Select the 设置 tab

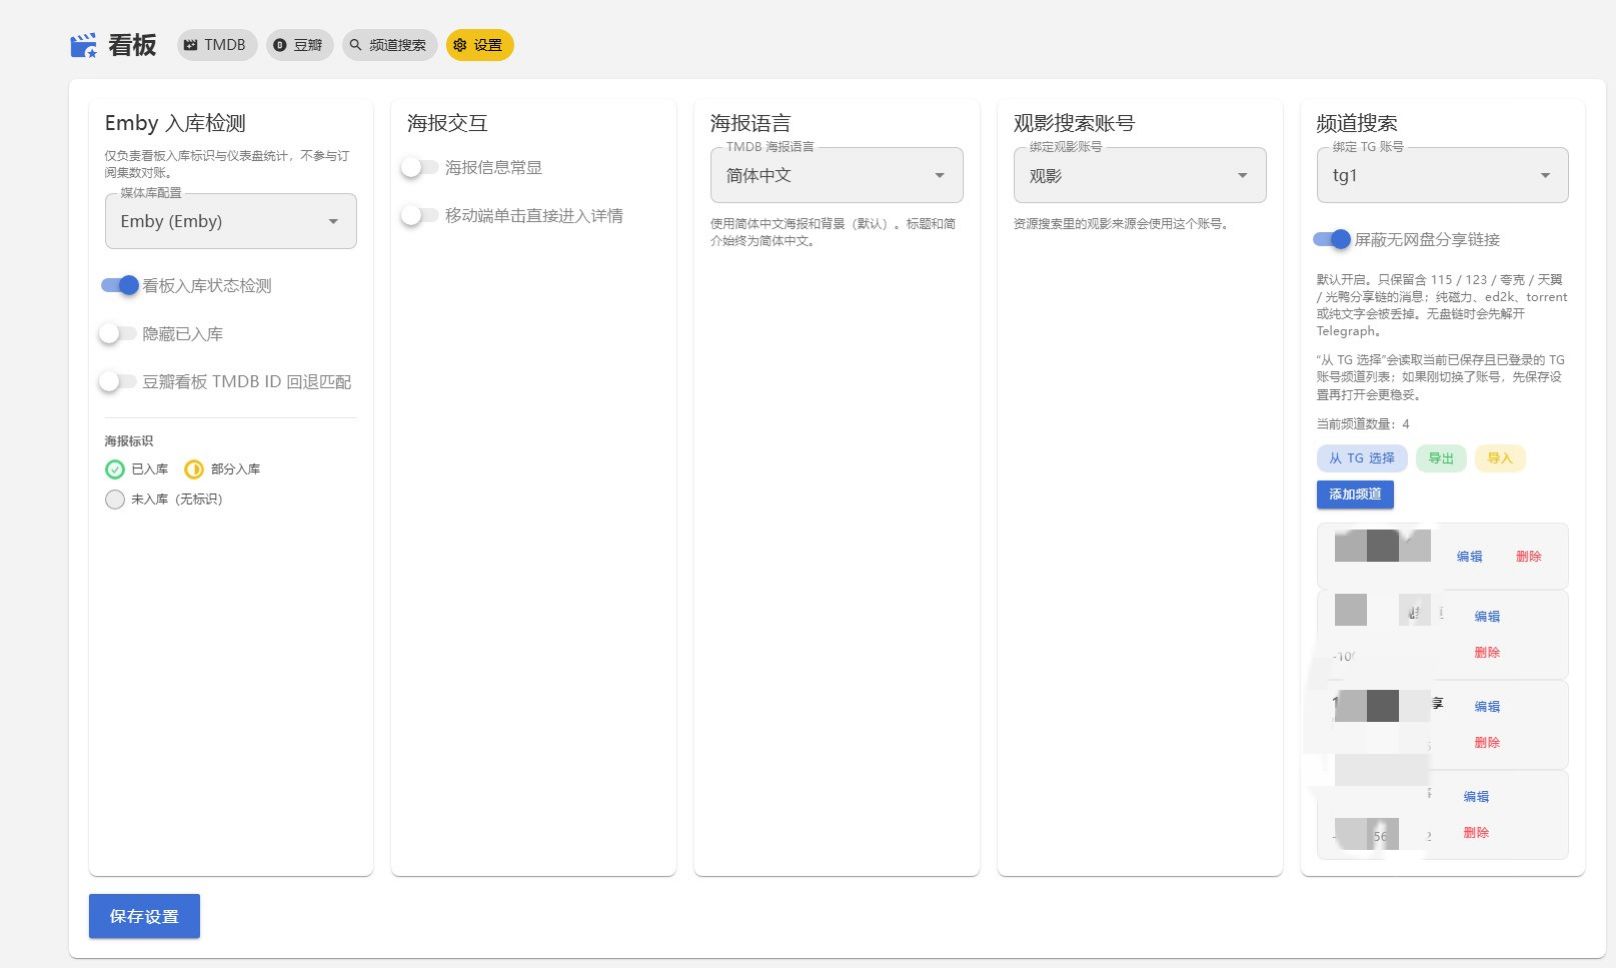point(479,45)
